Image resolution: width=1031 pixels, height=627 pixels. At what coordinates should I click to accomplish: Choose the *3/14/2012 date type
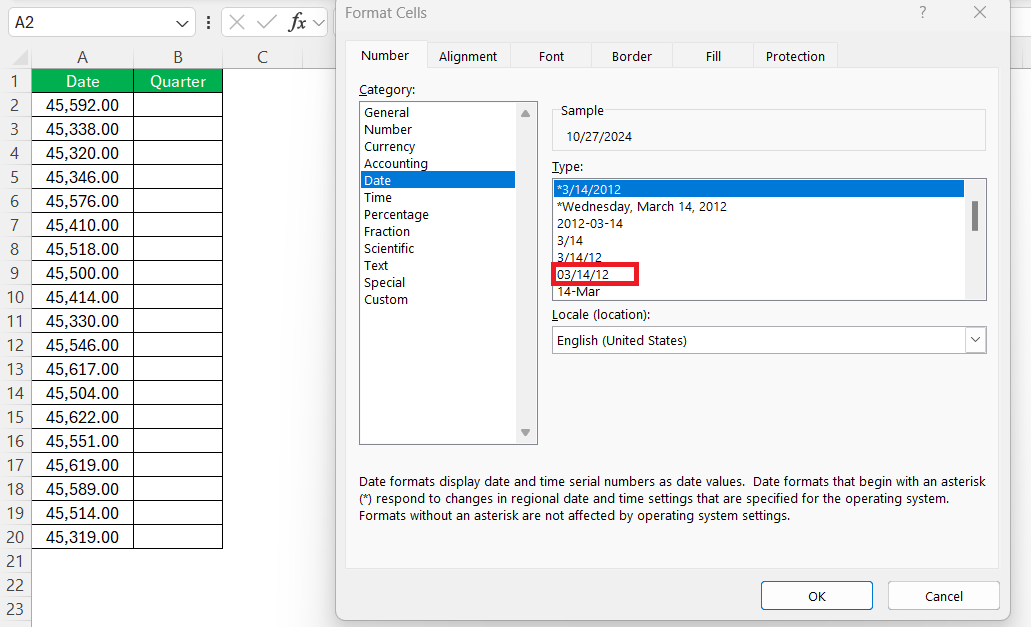pyautogui.click(x=759, y=189)
